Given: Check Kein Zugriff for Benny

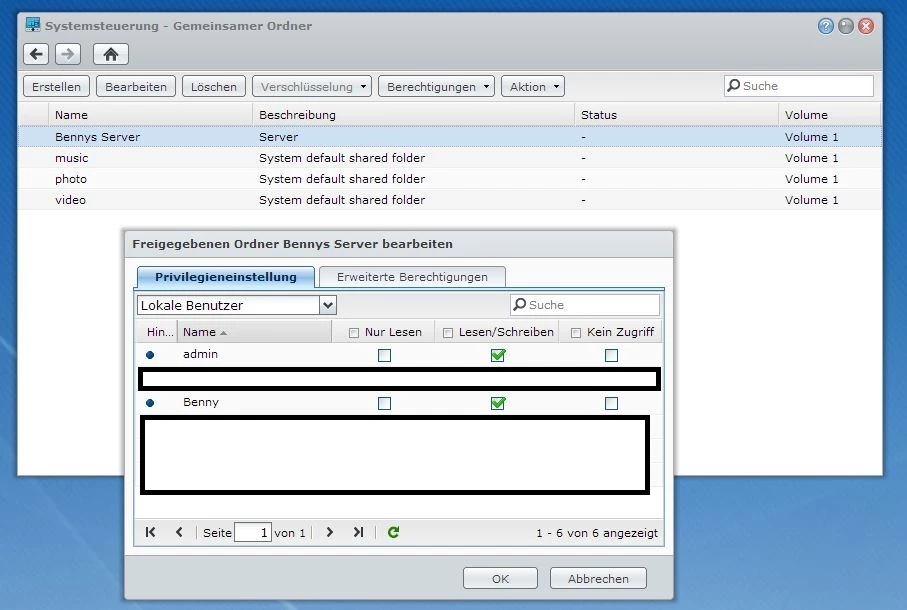Looking at the screenshot, I should point(611,403).
